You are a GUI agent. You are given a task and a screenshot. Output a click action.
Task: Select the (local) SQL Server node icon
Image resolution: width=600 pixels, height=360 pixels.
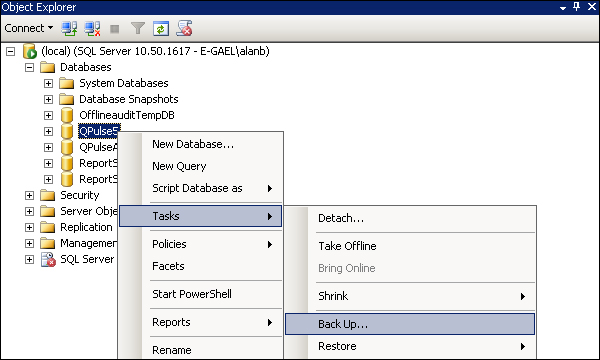coord(29,51)
